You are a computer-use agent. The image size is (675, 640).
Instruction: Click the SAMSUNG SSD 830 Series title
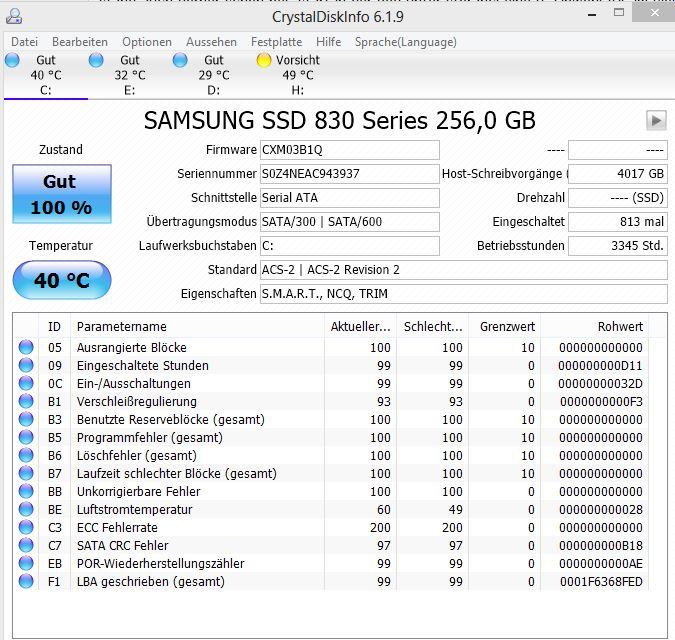340,120
